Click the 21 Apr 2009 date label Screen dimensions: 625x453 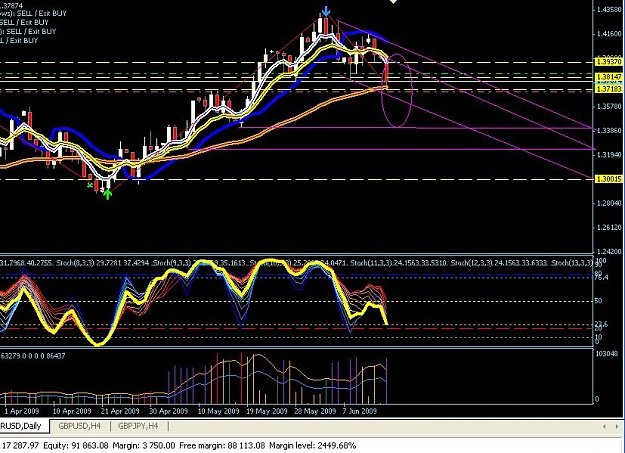click(x=120, y=411)
